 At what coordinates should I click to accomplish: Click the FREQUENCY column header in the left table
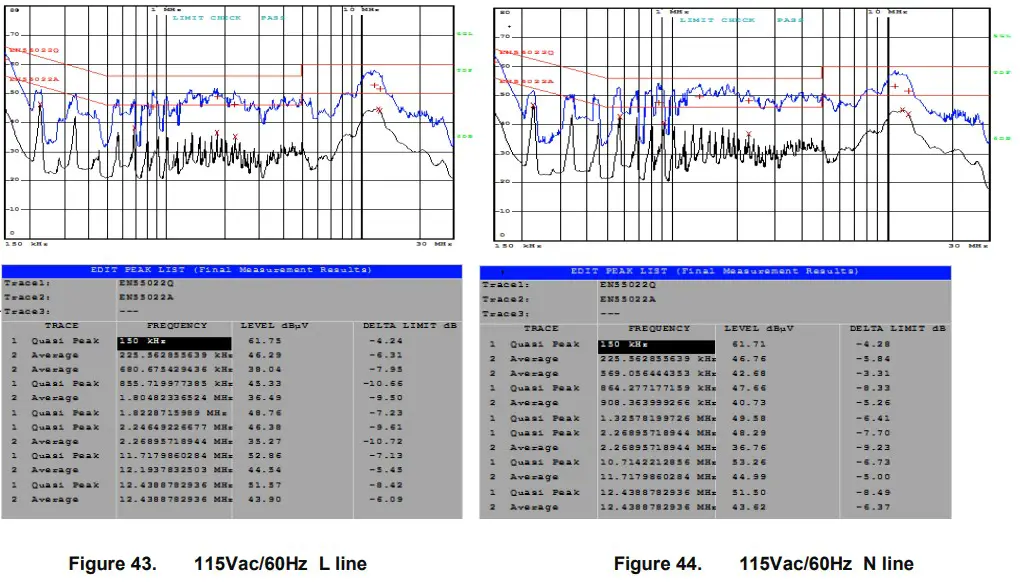tap(176, 326)
